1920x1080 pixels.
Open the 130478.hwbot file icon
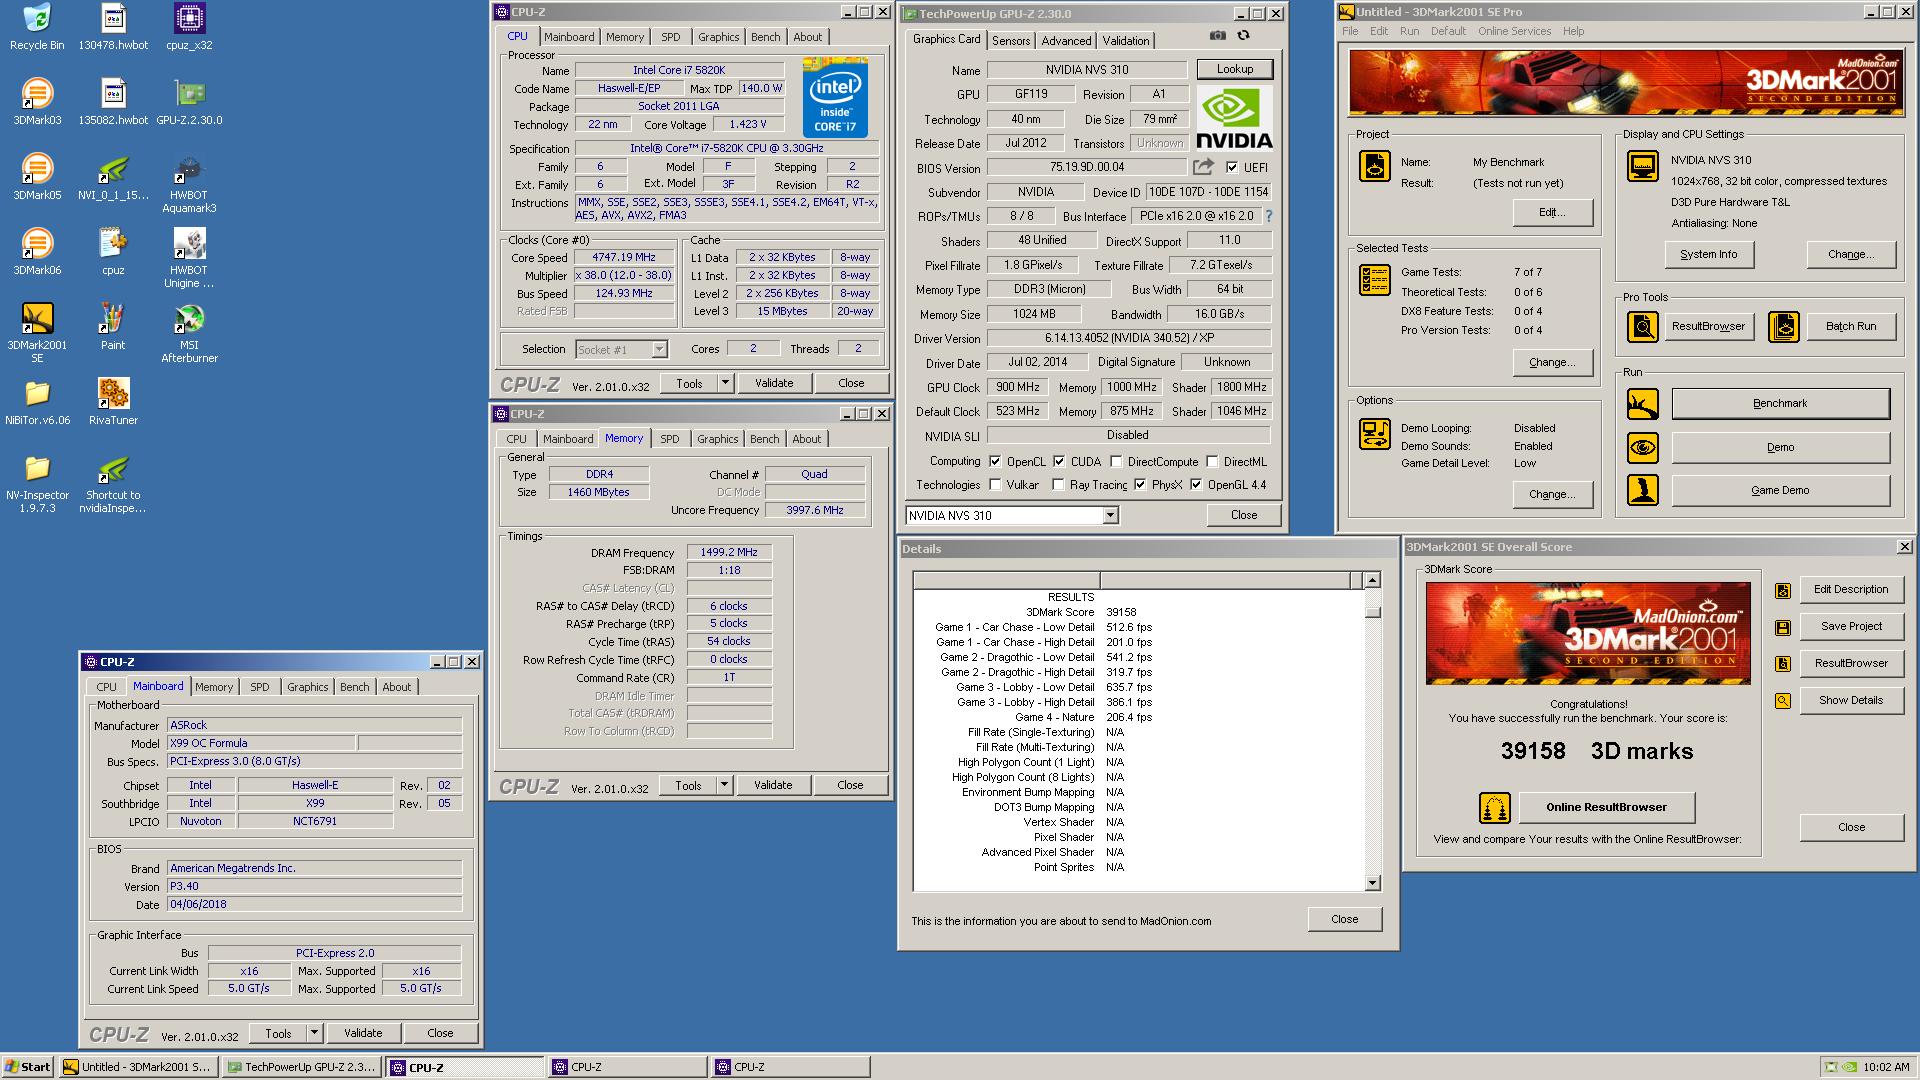coord(113,28)
